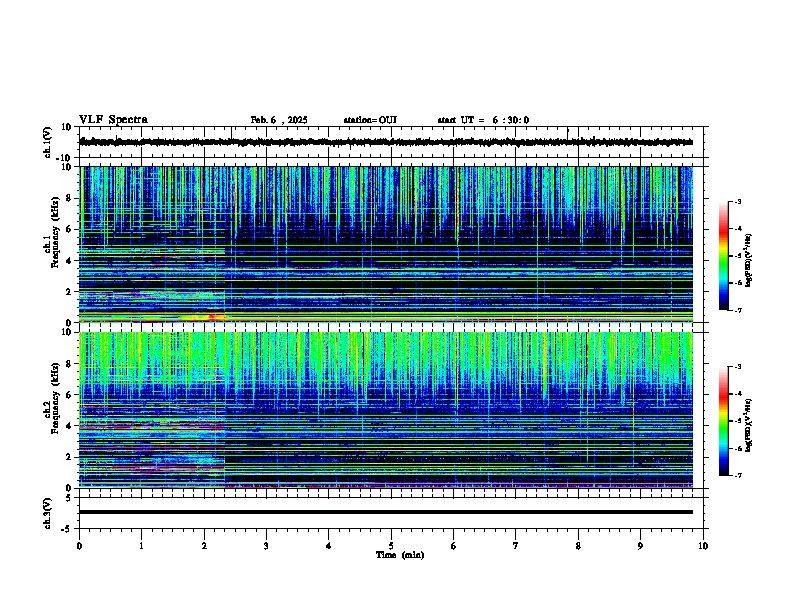Click time axis tick label "1"
The height and width of the screenshot is (612, 792).
pyautogui.click(x=141, y=546)
